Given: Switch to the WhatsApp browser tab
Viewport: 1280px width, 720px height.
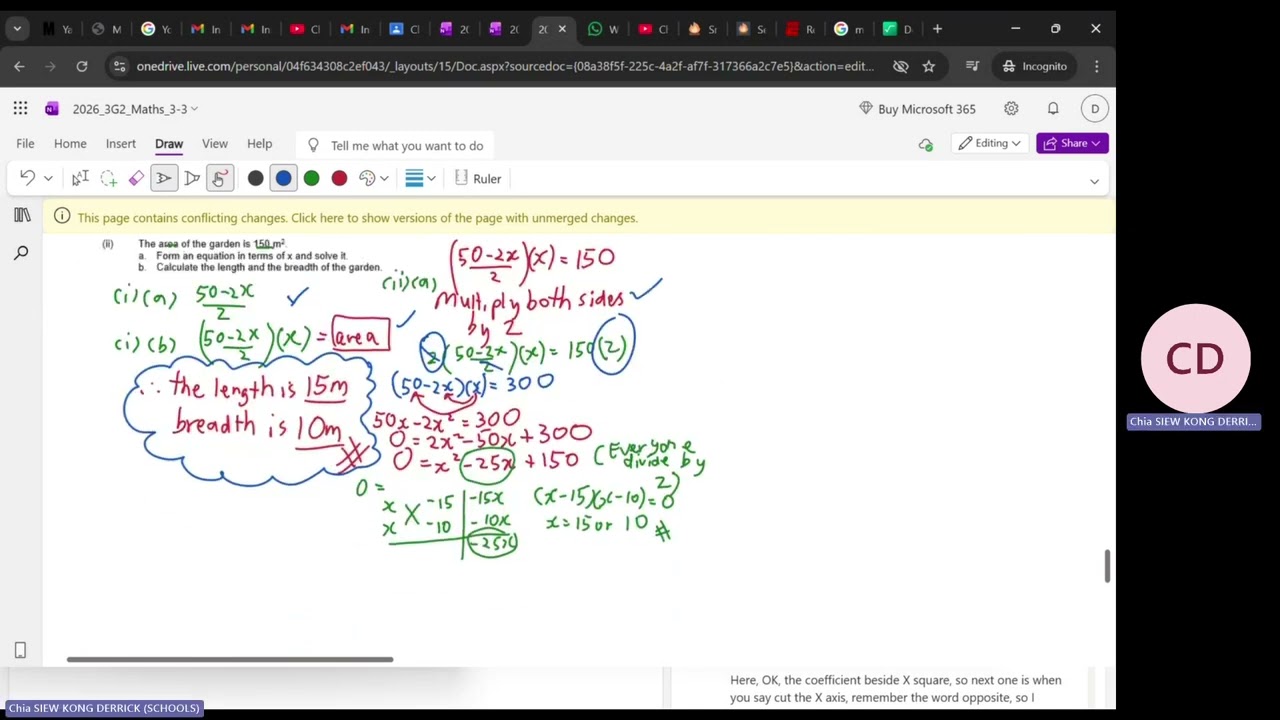Looking at the screenshot, I should (x=603, y=29).
